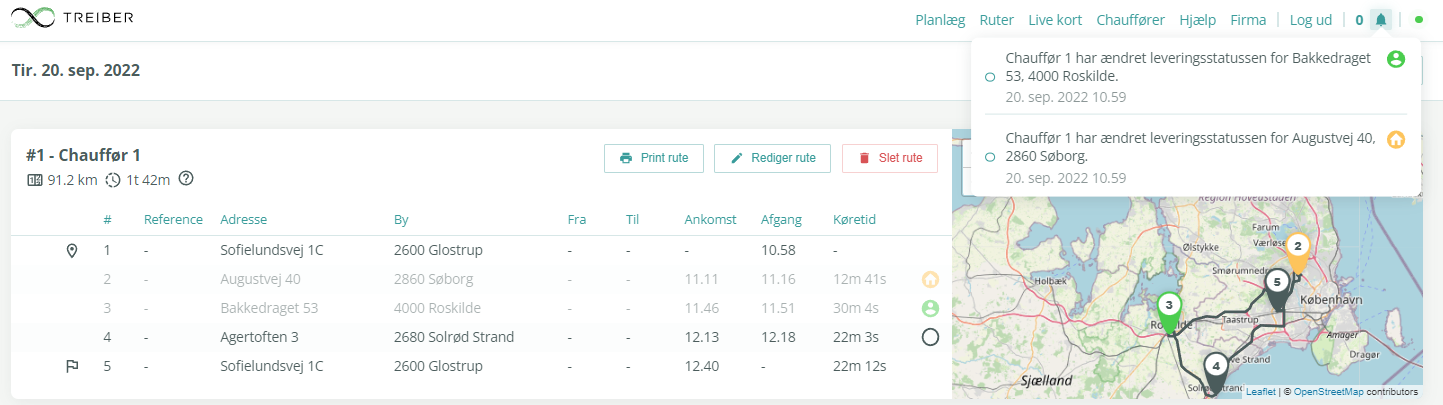Open the OpenStreetMap attribution link
This screenshot has height=405, width=1443.
1329,392
